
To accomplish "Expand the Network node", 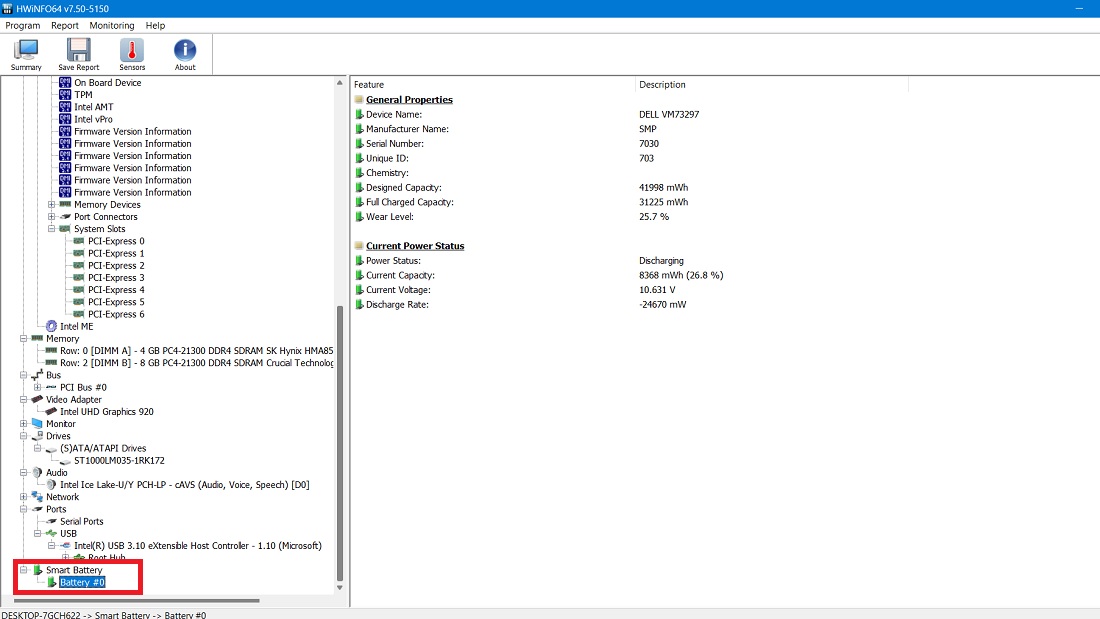I will coord(23,496).
